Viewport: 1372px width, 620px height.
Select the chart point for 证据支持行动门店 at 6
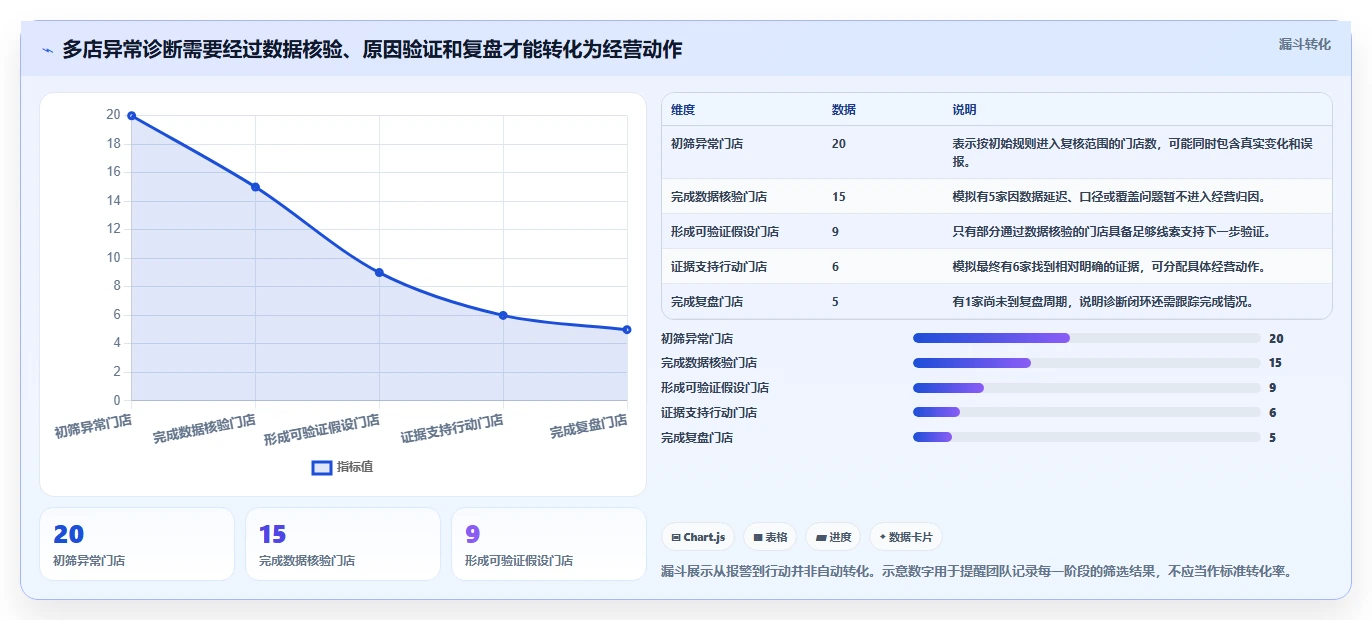pyautogui.click(x=503, y=315)
